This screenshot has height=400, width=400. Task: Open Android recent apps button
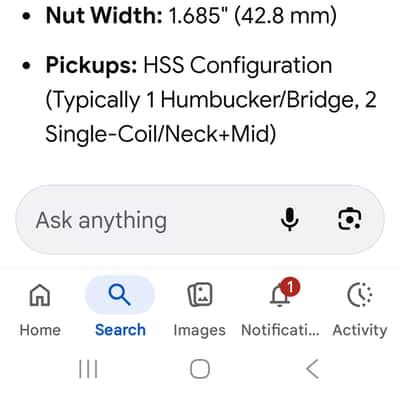tap(88, 369)
